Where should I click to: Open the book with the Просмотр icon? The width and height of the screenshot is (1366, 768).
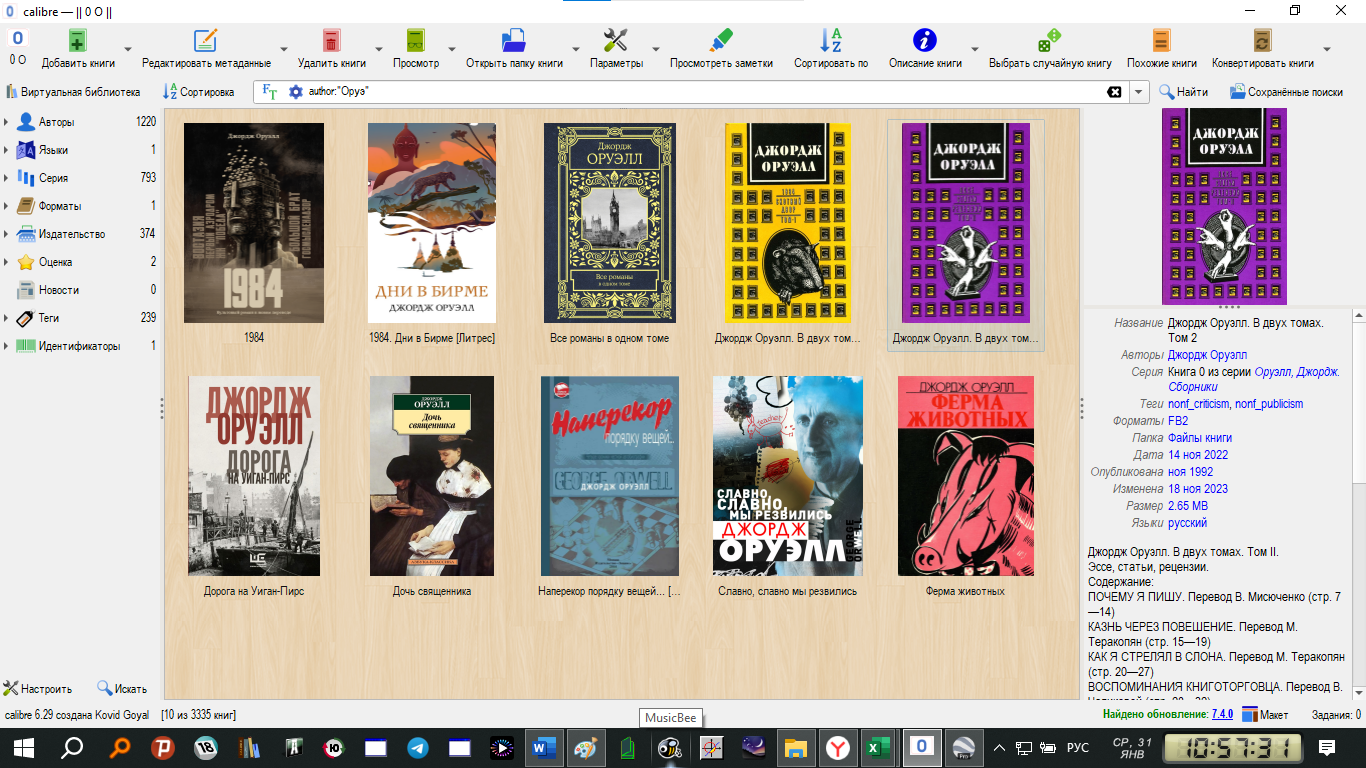pyautogui.click(x=416, y=40)
